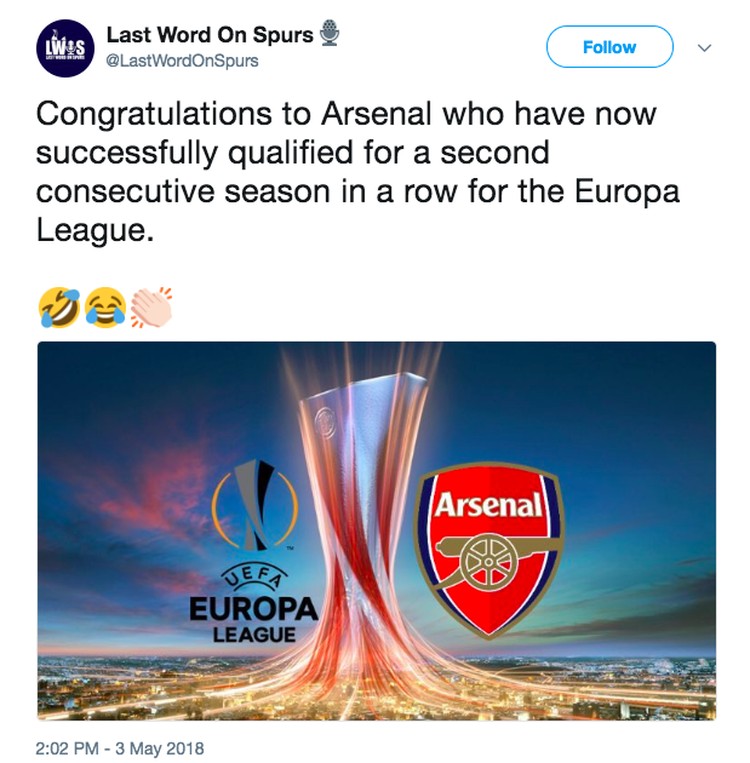Viewport: 750px width, 763px height.
Task: Click the clapping hands emoji
Action: 151,307
